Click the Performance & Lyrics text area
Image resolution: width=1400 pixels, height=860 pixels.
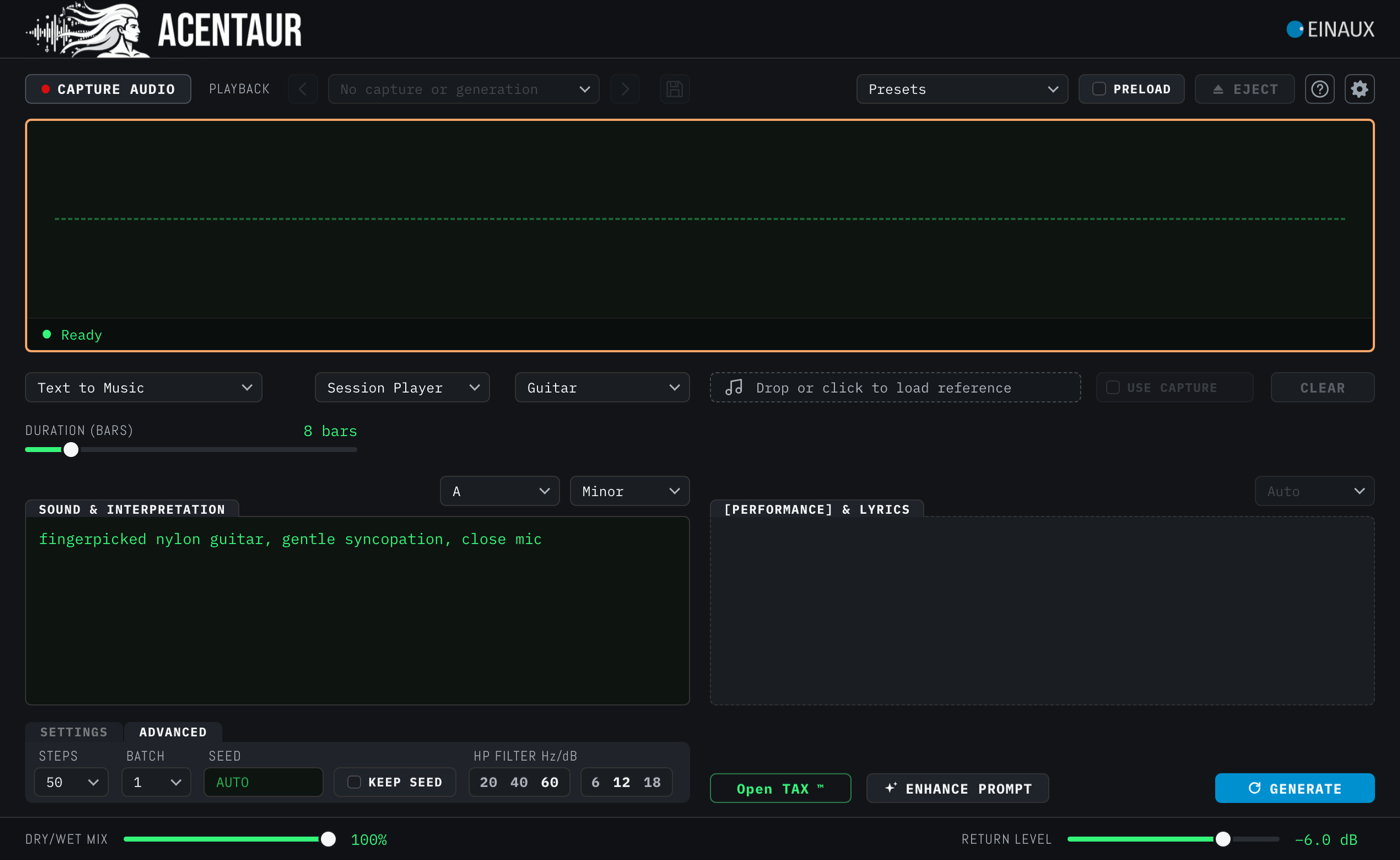tap(1042, 610)
